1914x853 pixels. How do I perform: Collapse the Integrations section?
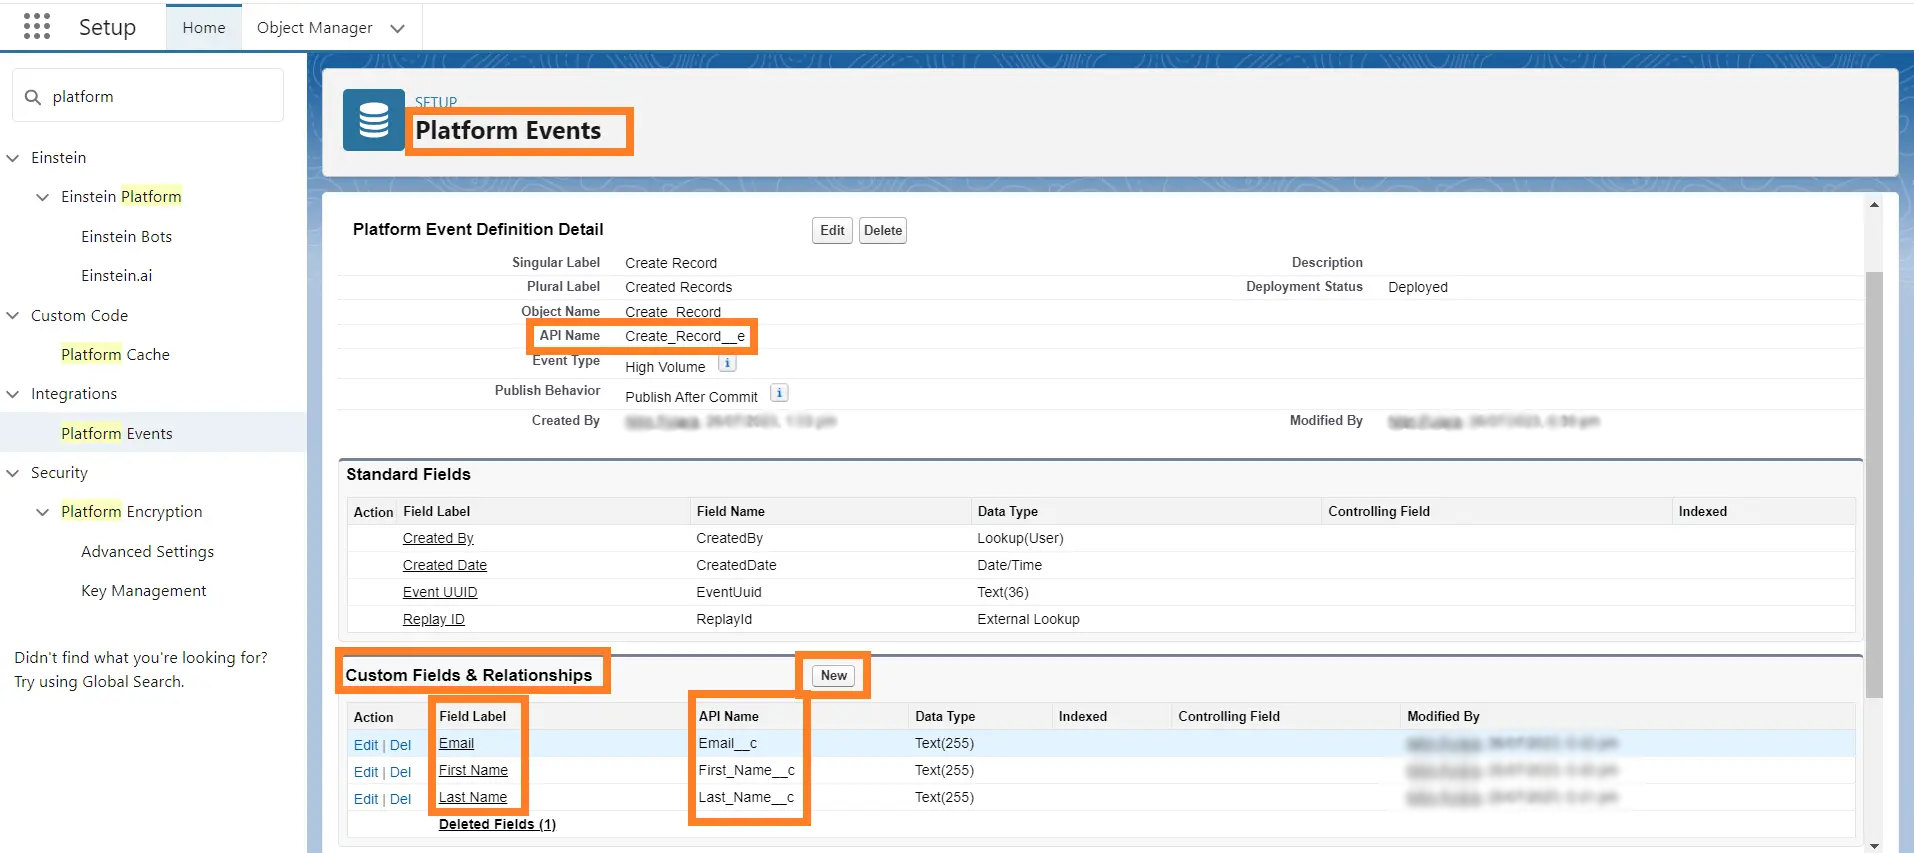click(13, 394)
